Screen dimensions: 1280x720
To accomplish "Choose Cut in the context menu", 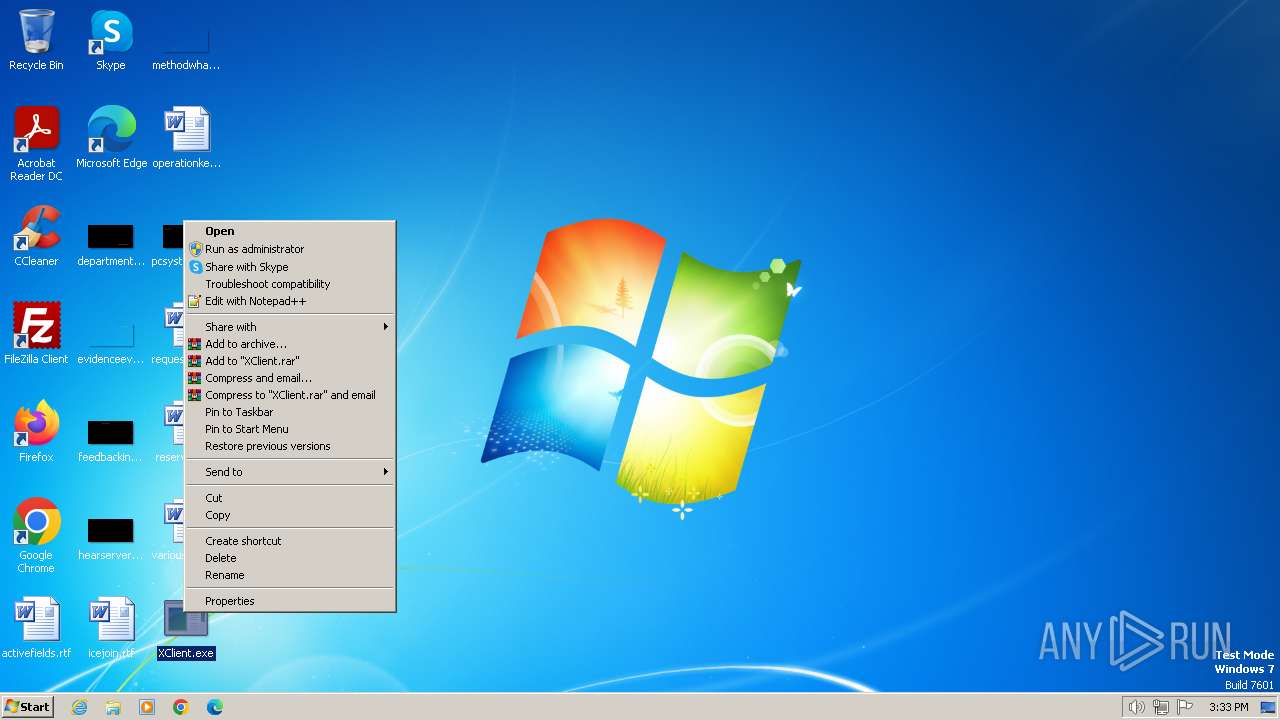I will coord(290,498).
